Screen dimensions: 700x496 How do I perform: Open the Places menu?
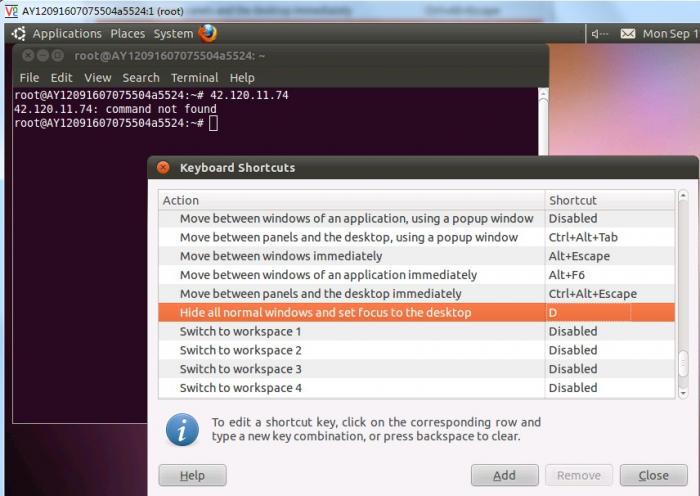128,34
